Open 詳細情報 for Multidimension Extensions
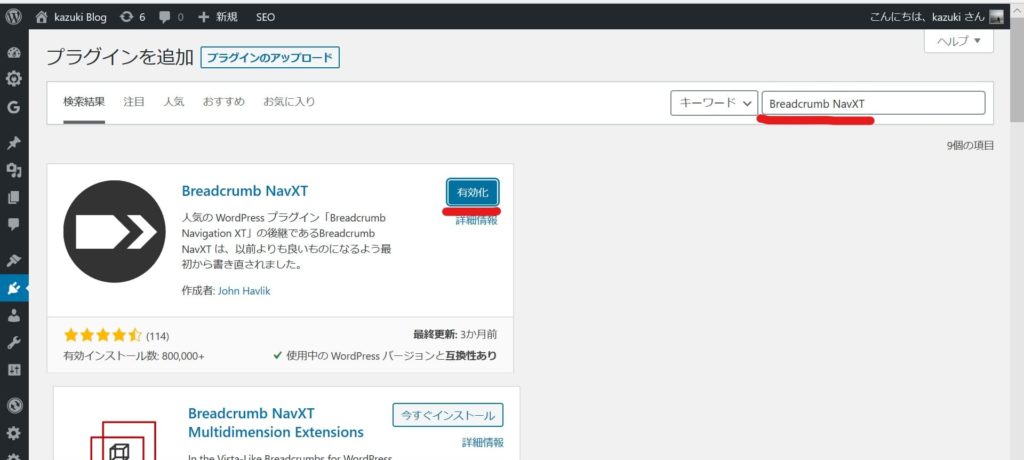Viewport: 1024px width, 460px height. point(483,442)
